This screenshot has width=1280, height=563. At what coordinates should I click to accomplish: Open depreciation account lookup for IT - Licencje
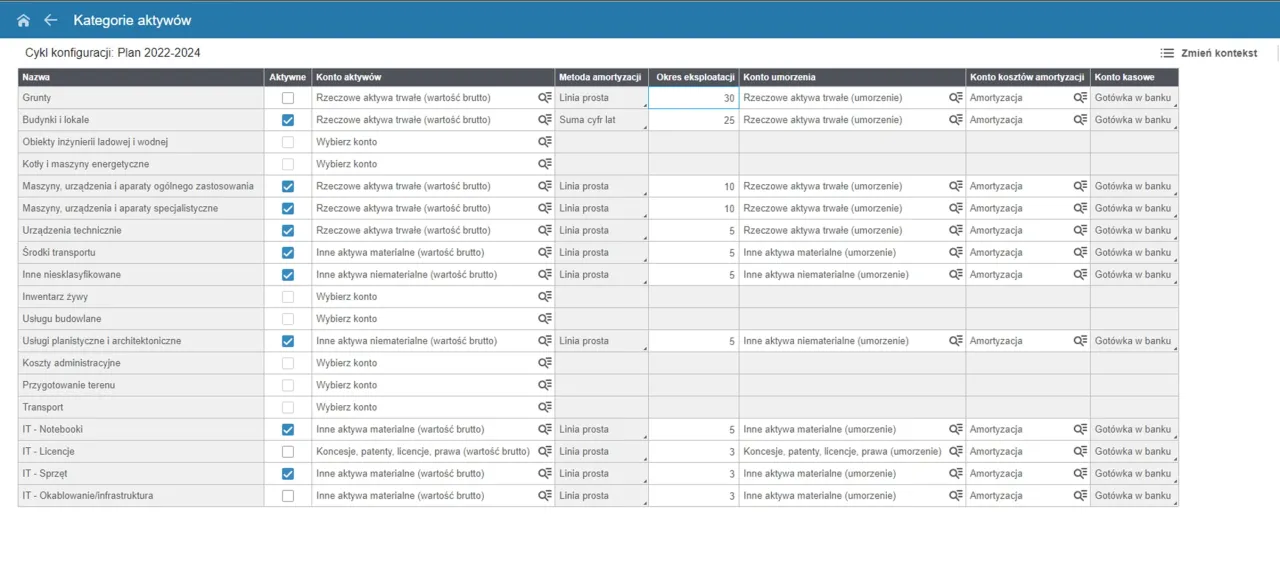pos(956,452)
